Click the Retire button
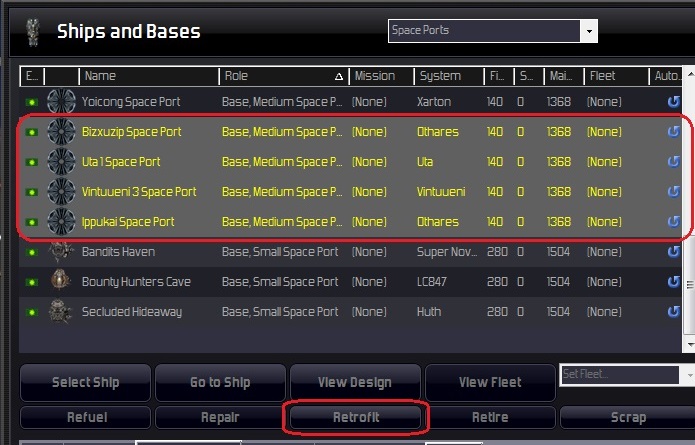The image size is (695, 445). click(x=490, y=418)
